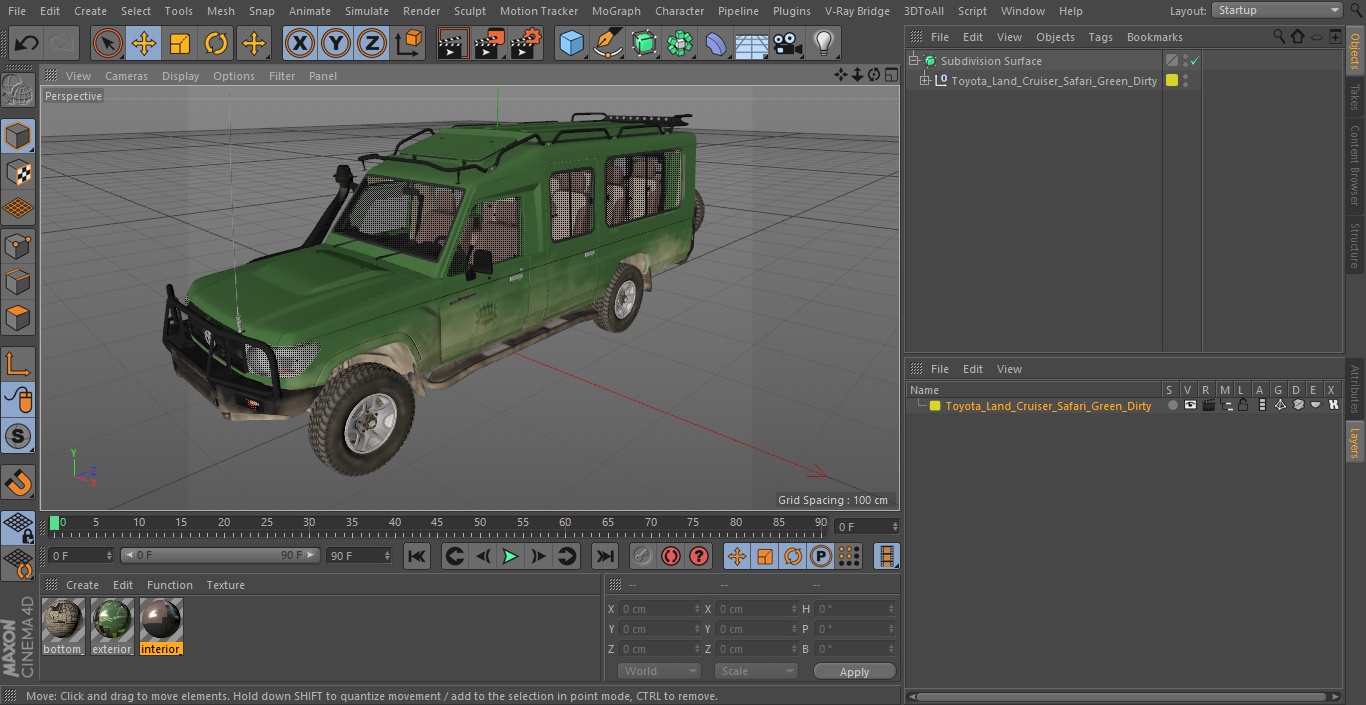
Task: Toggle render visibility for Toyota layer
Action: (x=1208, y=406)
